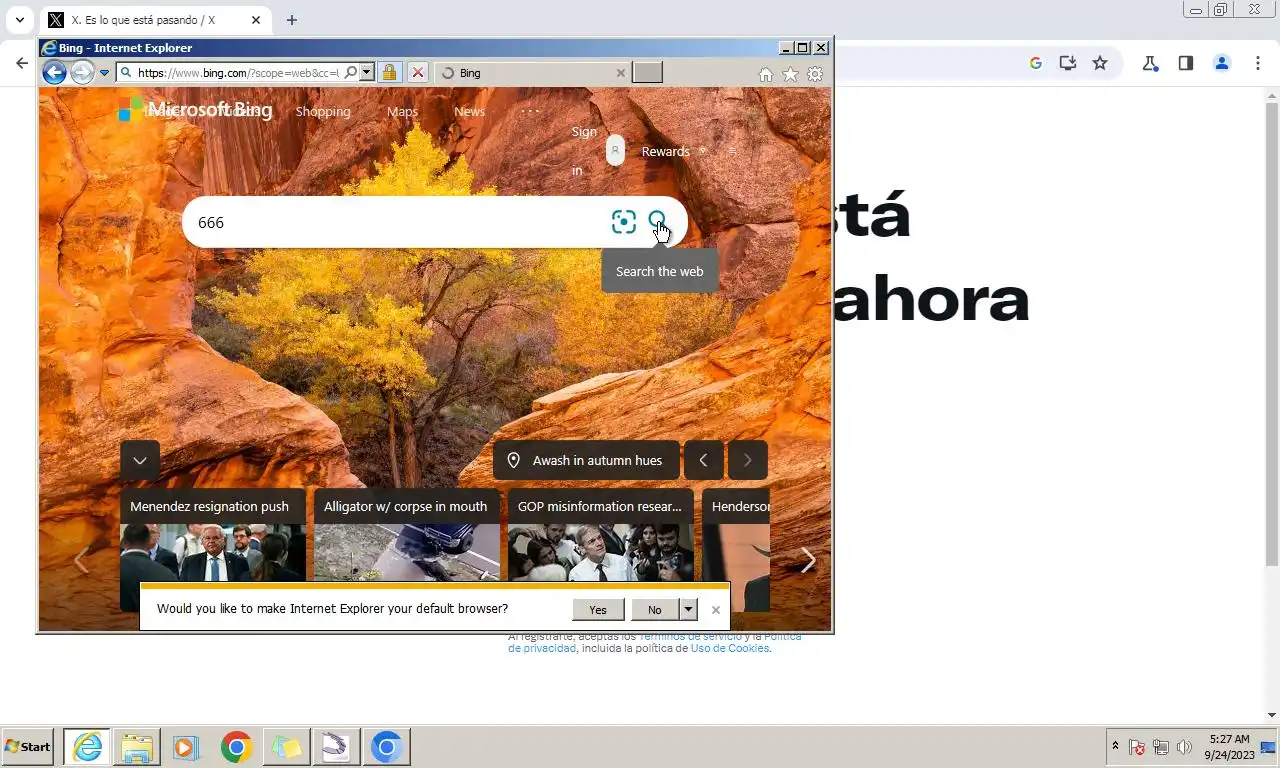The width and height of the screenshot is (1280, 768).
Task: Open a new tab in Chrome
Action: pos(292,20)
